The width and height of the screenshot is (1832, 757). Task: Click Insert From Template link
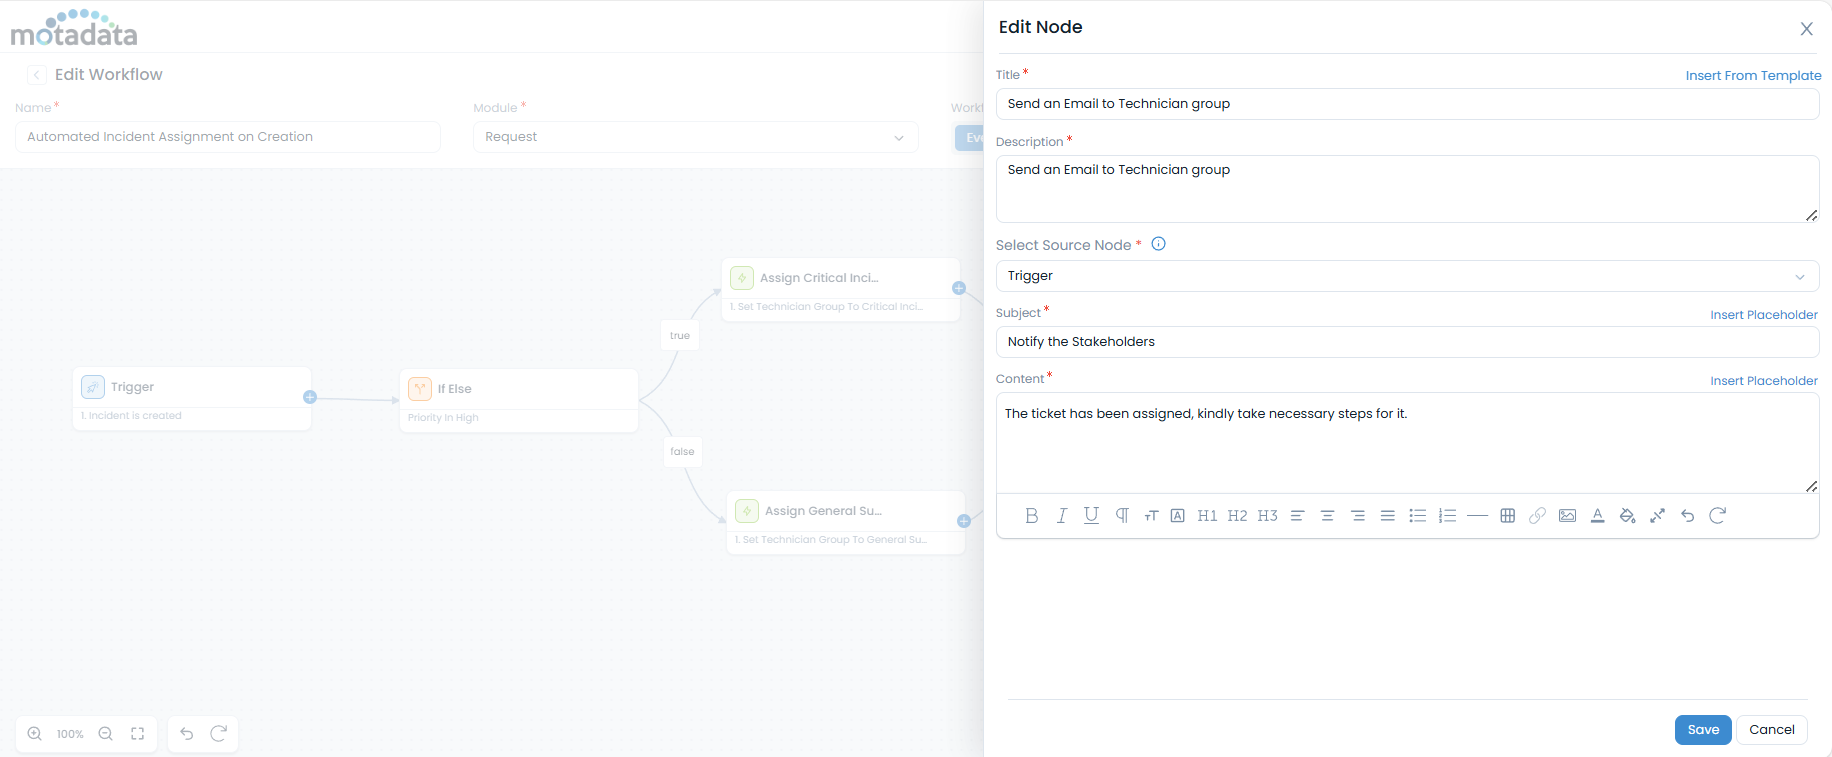[x=1753, y=76]
